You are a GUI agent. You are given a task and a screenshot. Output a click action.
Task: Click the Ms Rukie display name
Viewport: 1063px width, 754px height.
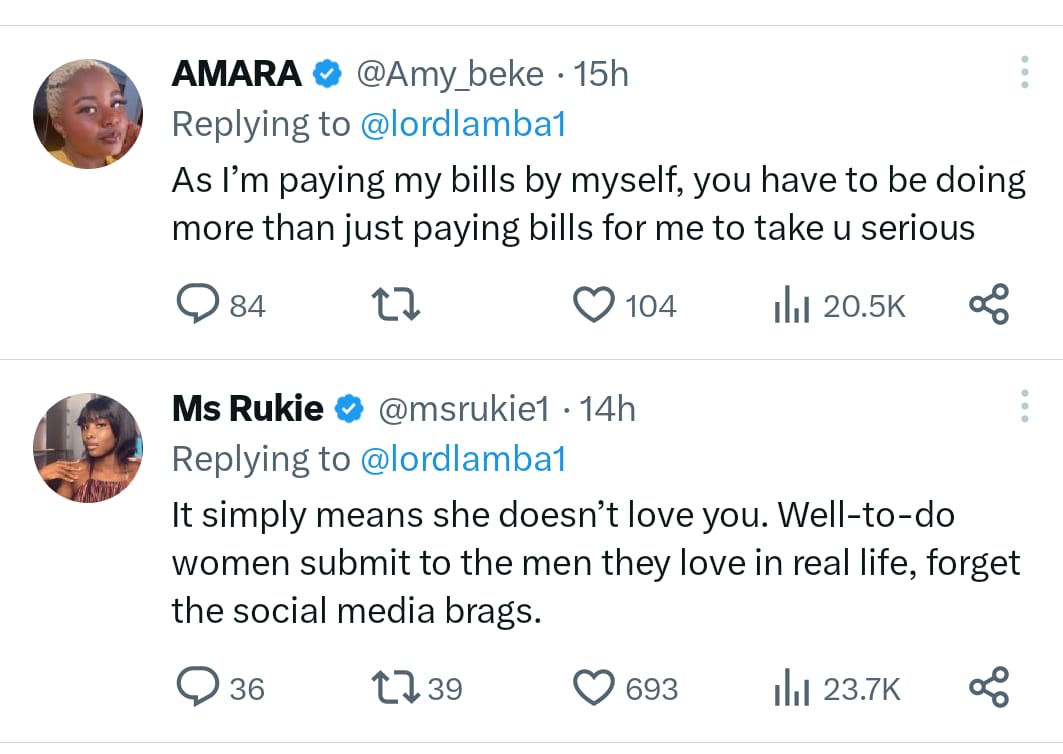click(x=248, y=408)
